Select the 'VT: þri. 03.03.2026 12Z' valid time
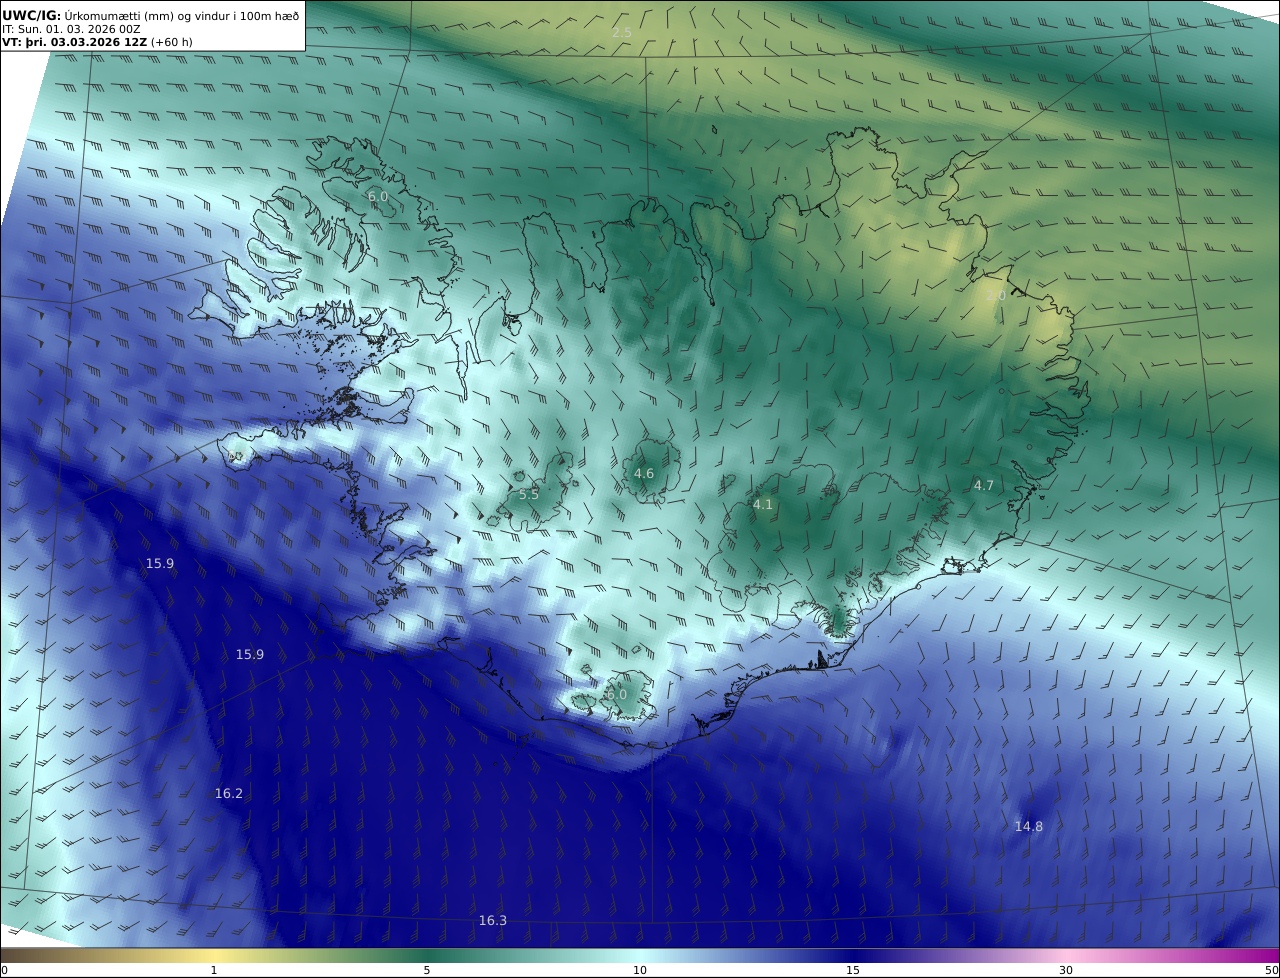Viewport: 1280px width, 978px height. (x=74, y=42)
